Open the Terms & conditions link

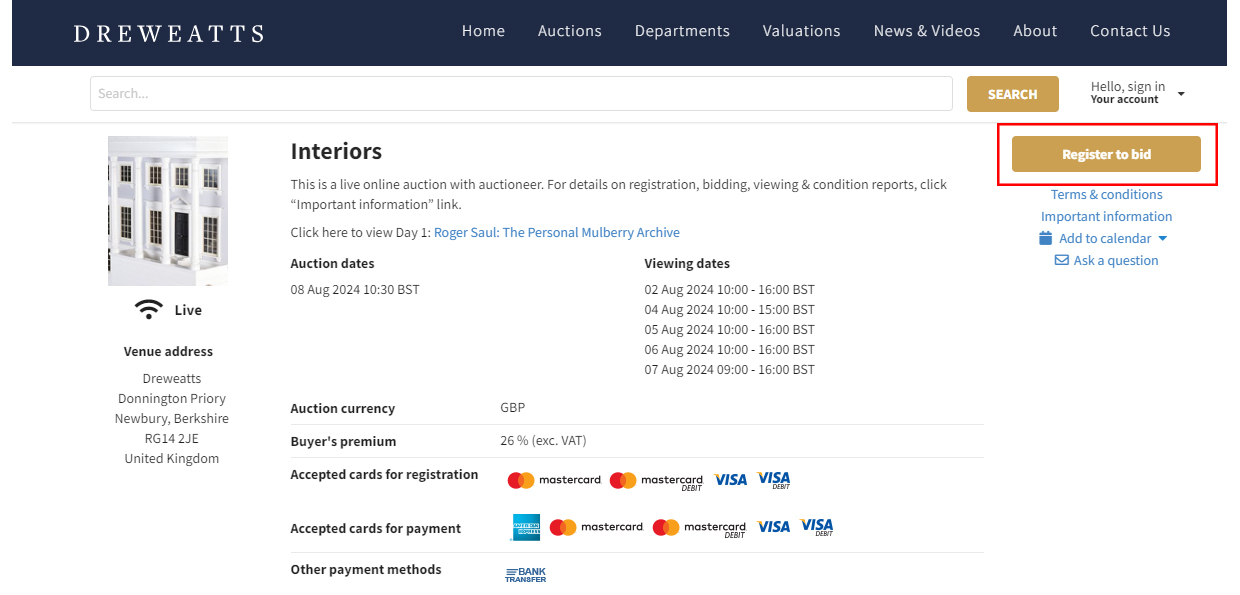pyautogui.click(x=1106, y=194)
